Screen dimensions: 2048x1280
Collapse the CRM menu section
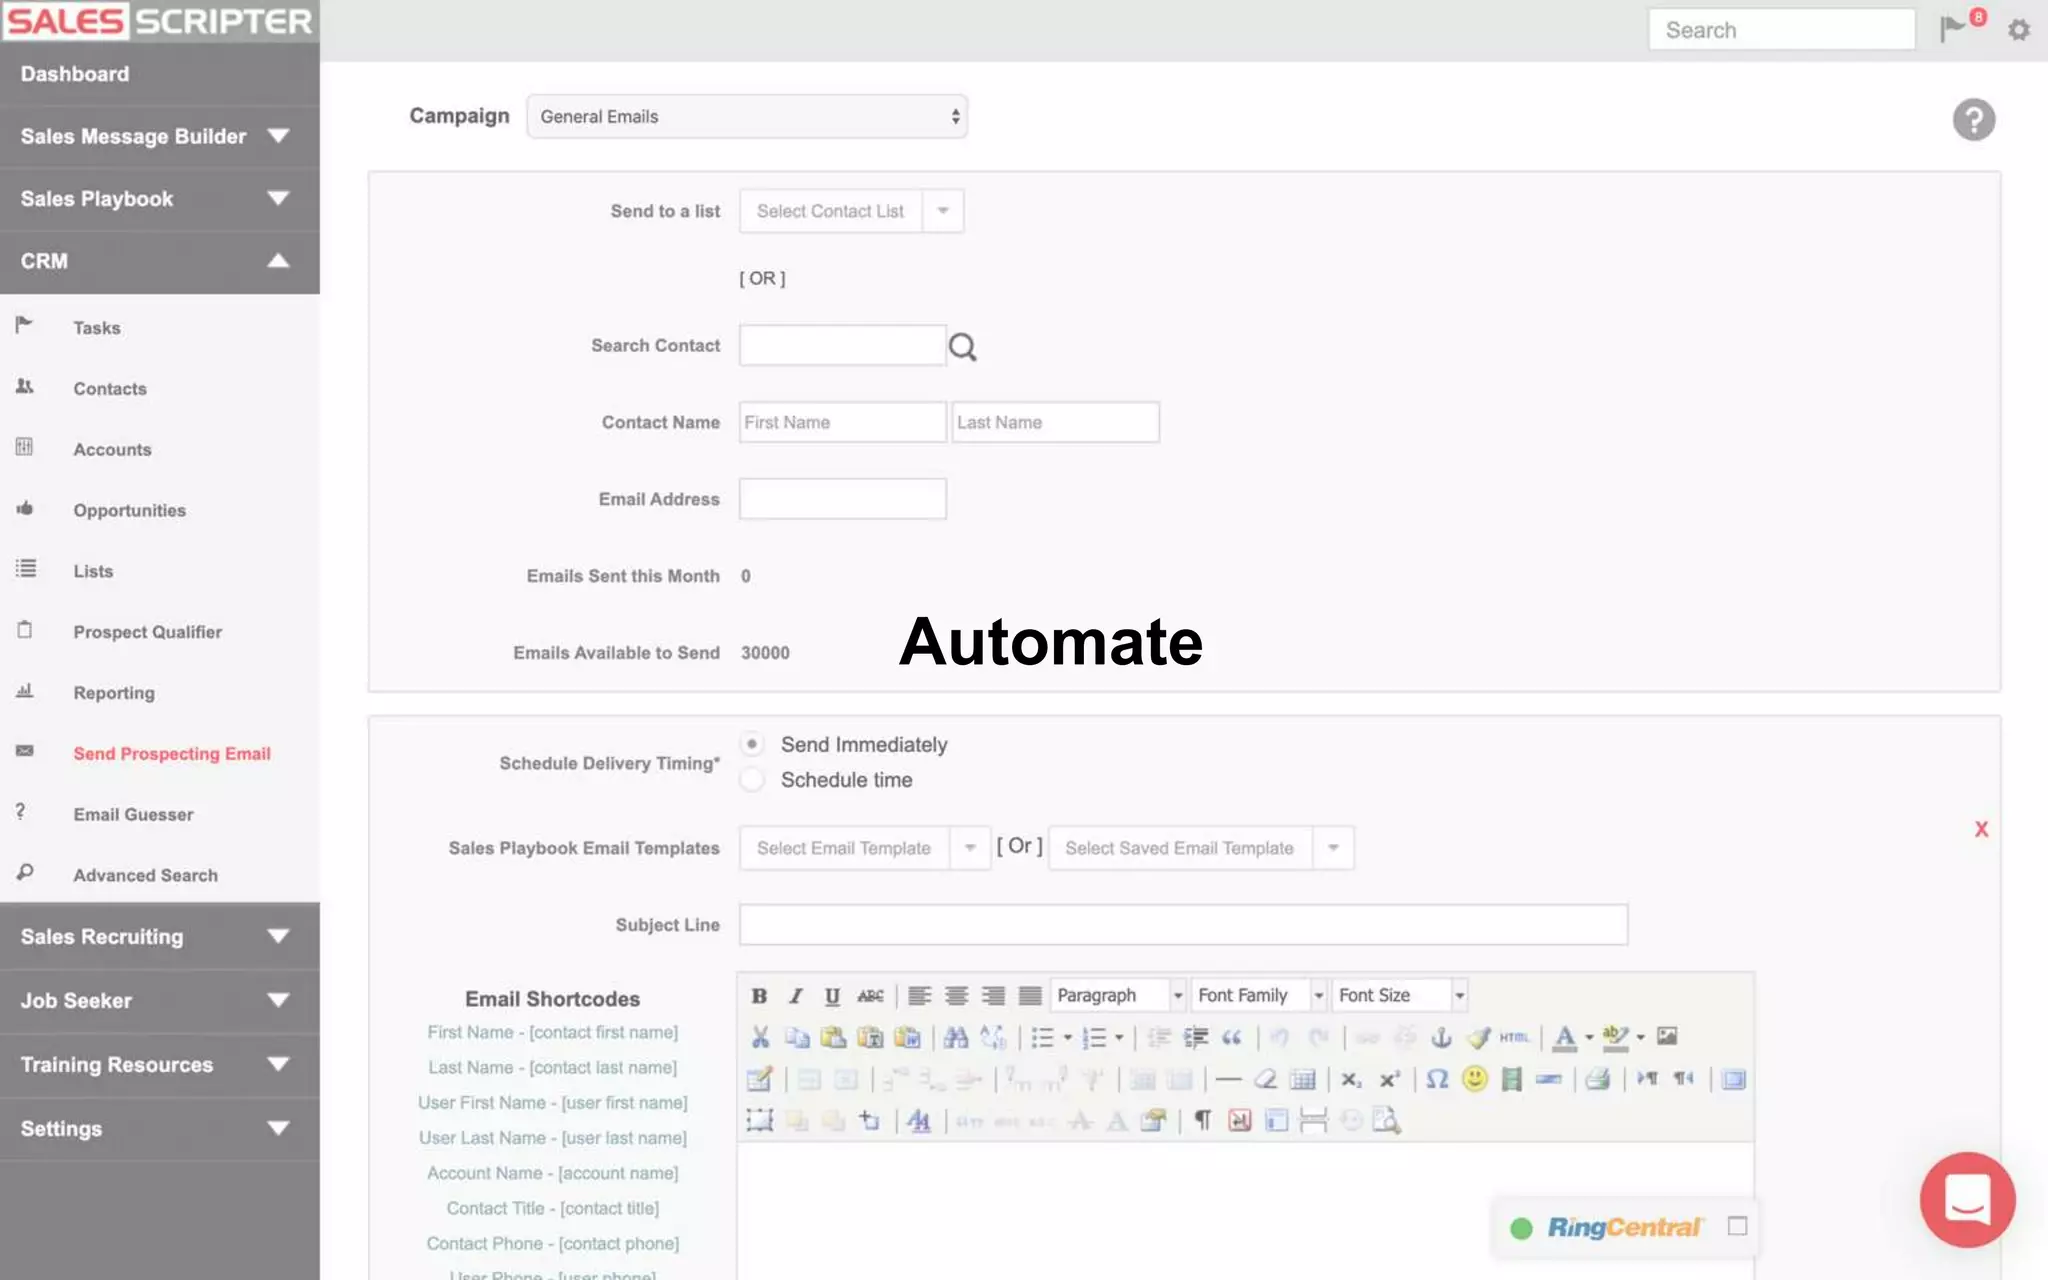pyautogui.click(x=160, y=261)
